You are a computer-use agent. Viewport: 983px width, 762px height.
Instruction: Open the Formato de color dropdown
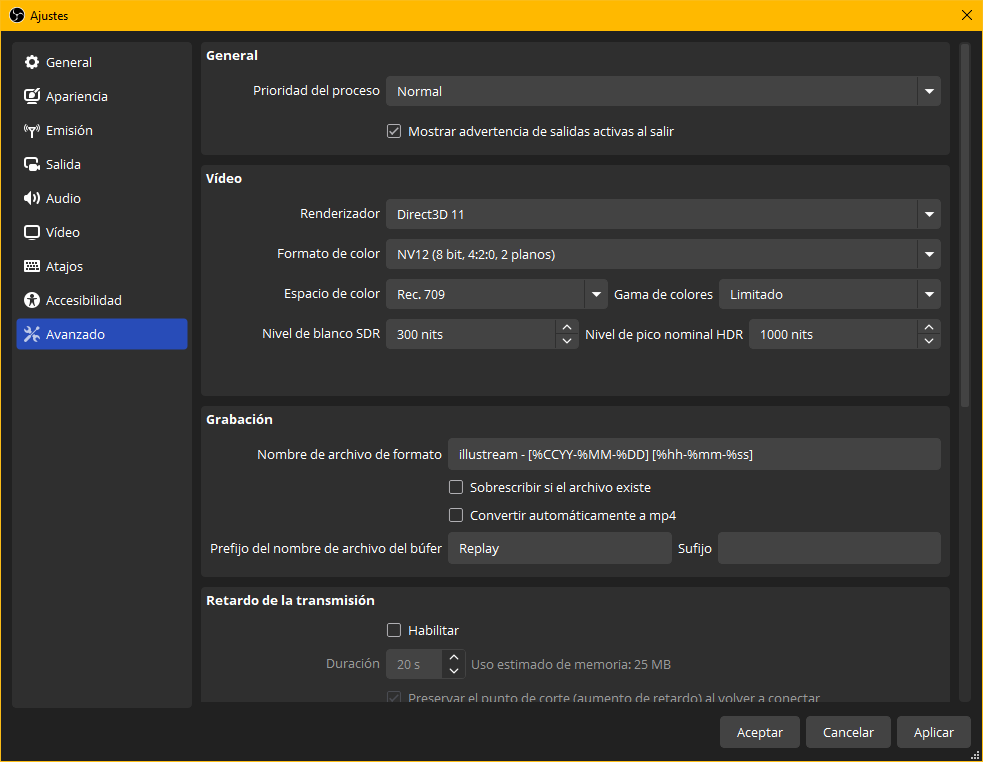click(x=663, y=254)
